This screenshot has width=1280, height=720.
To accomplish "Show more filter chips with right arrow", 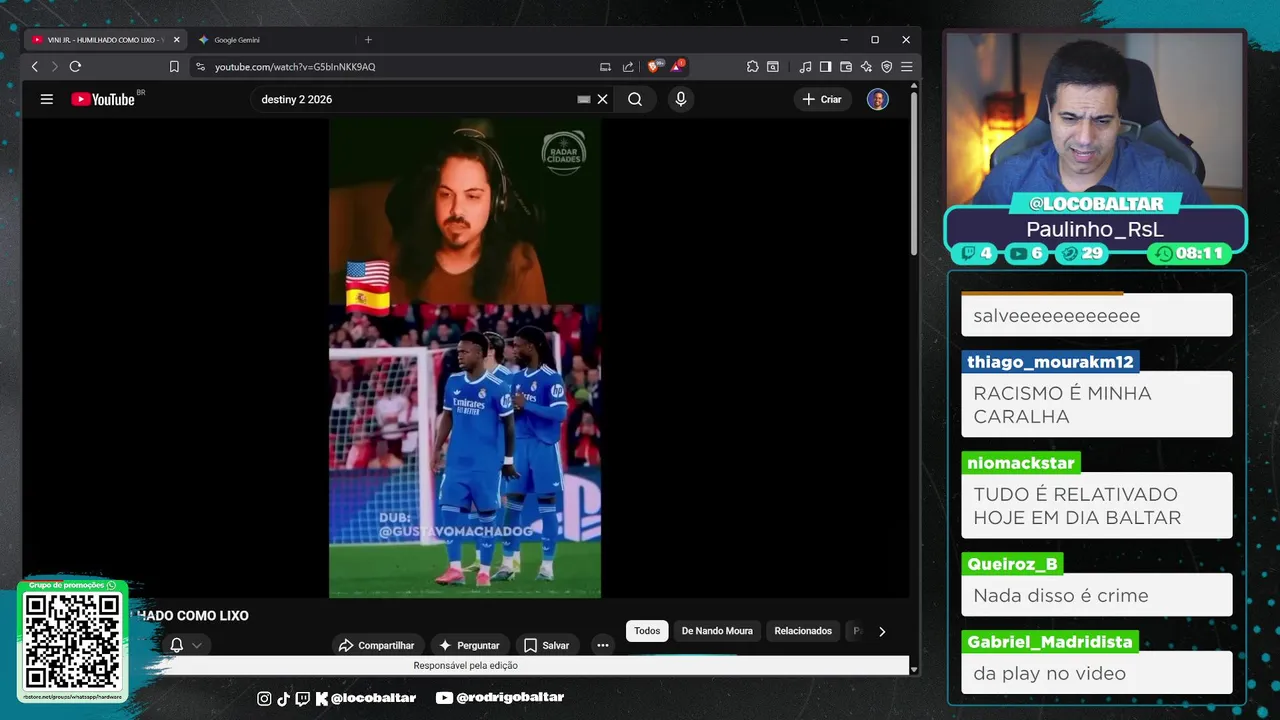I will [881, 631].
